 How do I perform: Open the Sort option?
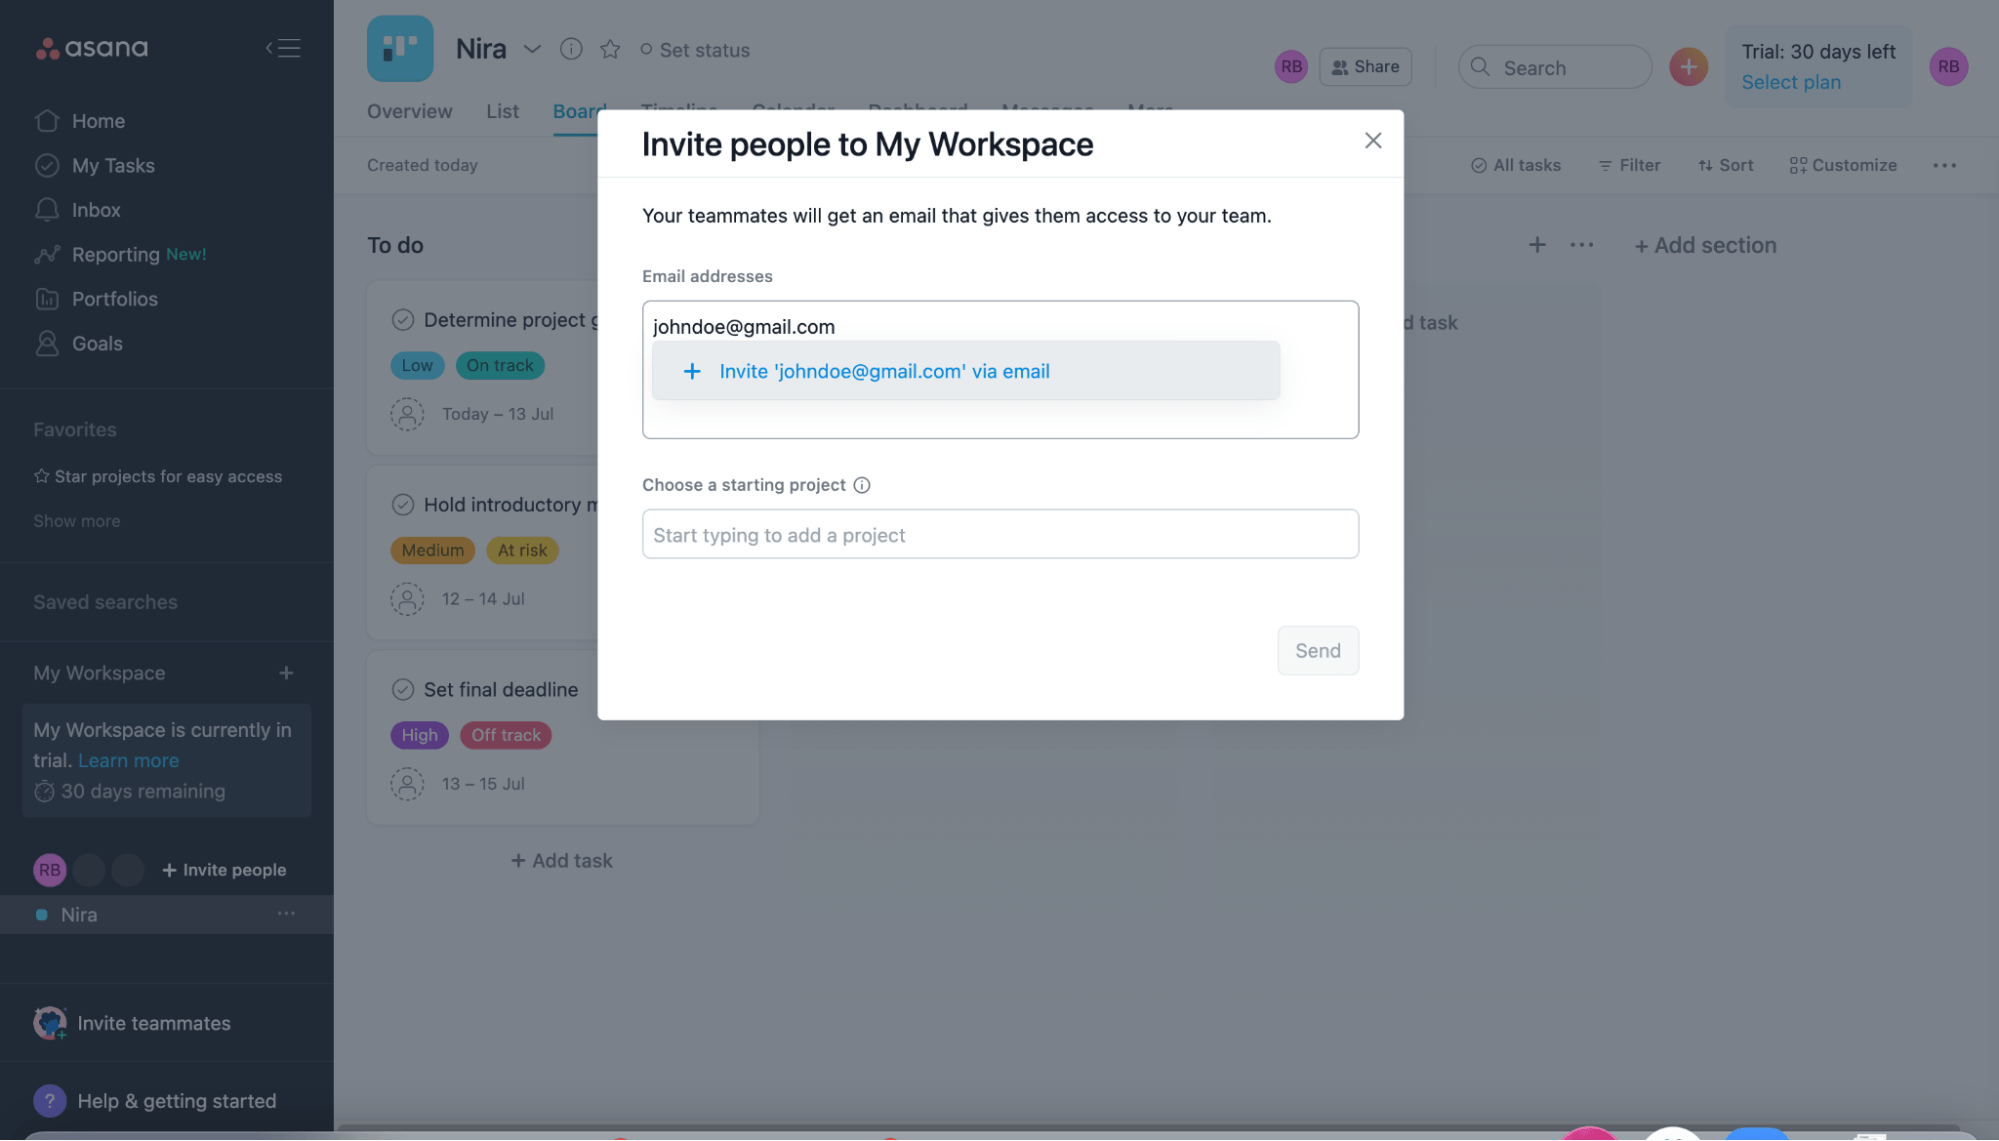[x=1726, y=166]
